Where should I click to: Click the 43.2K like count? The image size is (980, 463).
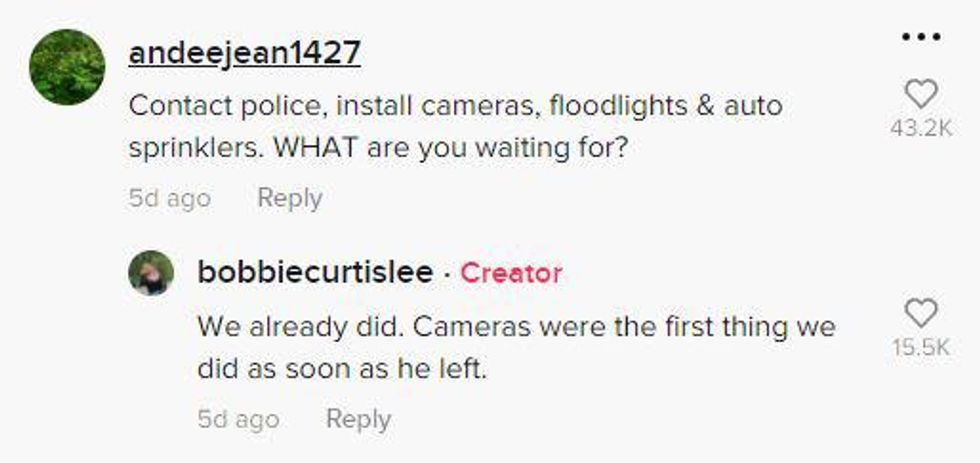point(920,129)
